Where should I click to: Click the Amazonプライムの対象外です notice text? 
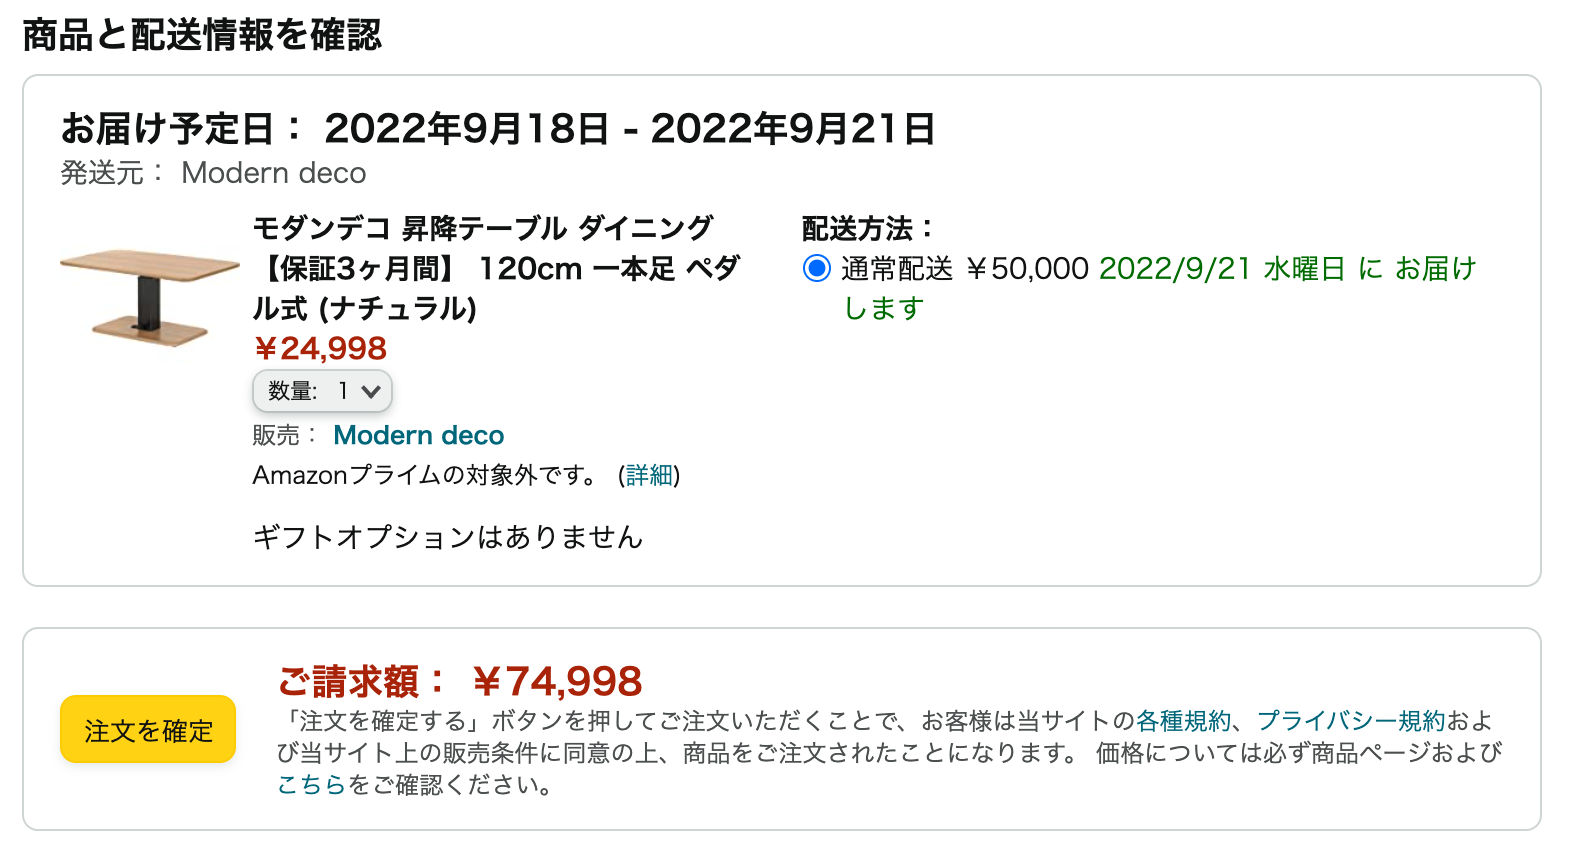point(424,475)
